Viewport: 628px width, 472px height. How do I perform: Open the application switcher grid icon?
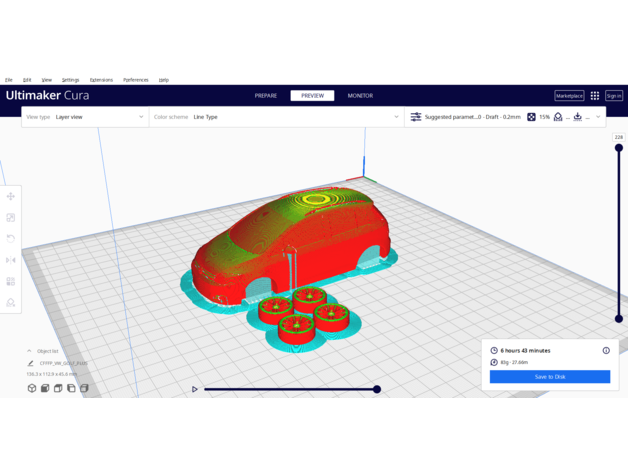click(x=594, y=96)
